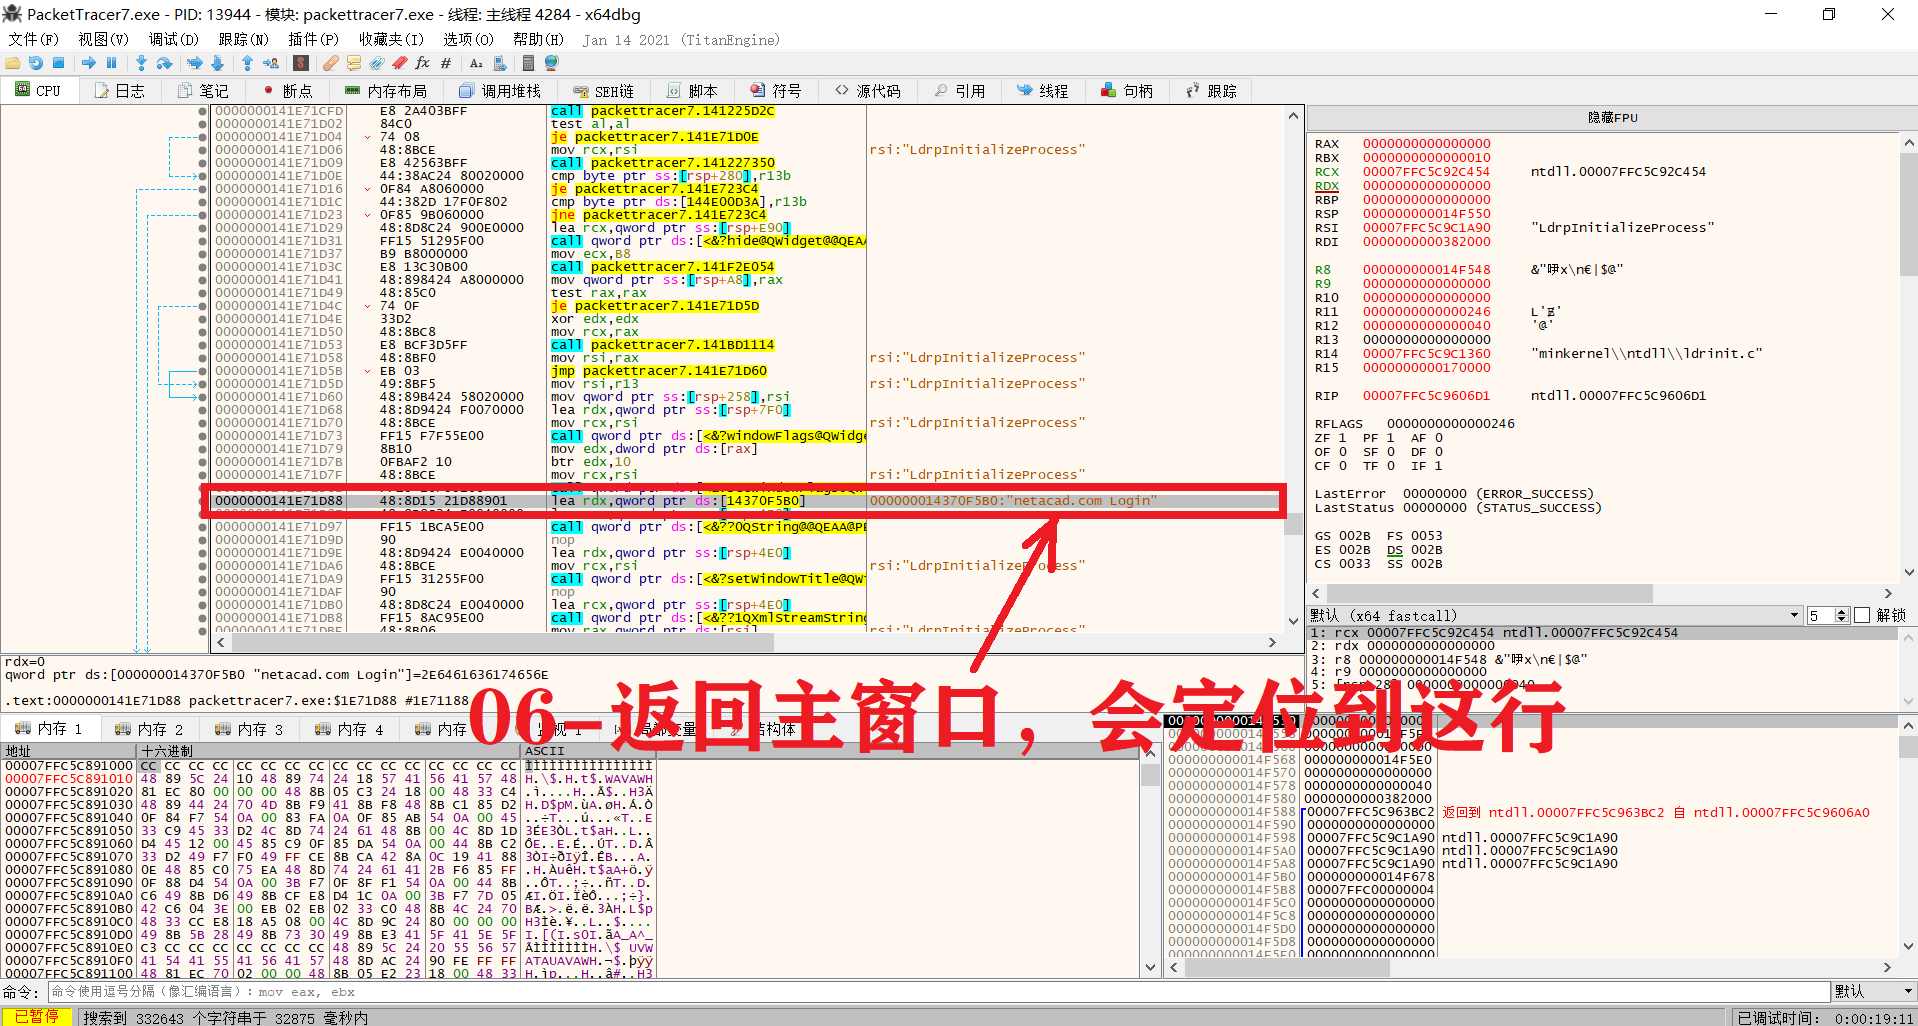Open a file using the folder toolbar icon
Screen dimensions: 1918x1026
pos(13,63)
